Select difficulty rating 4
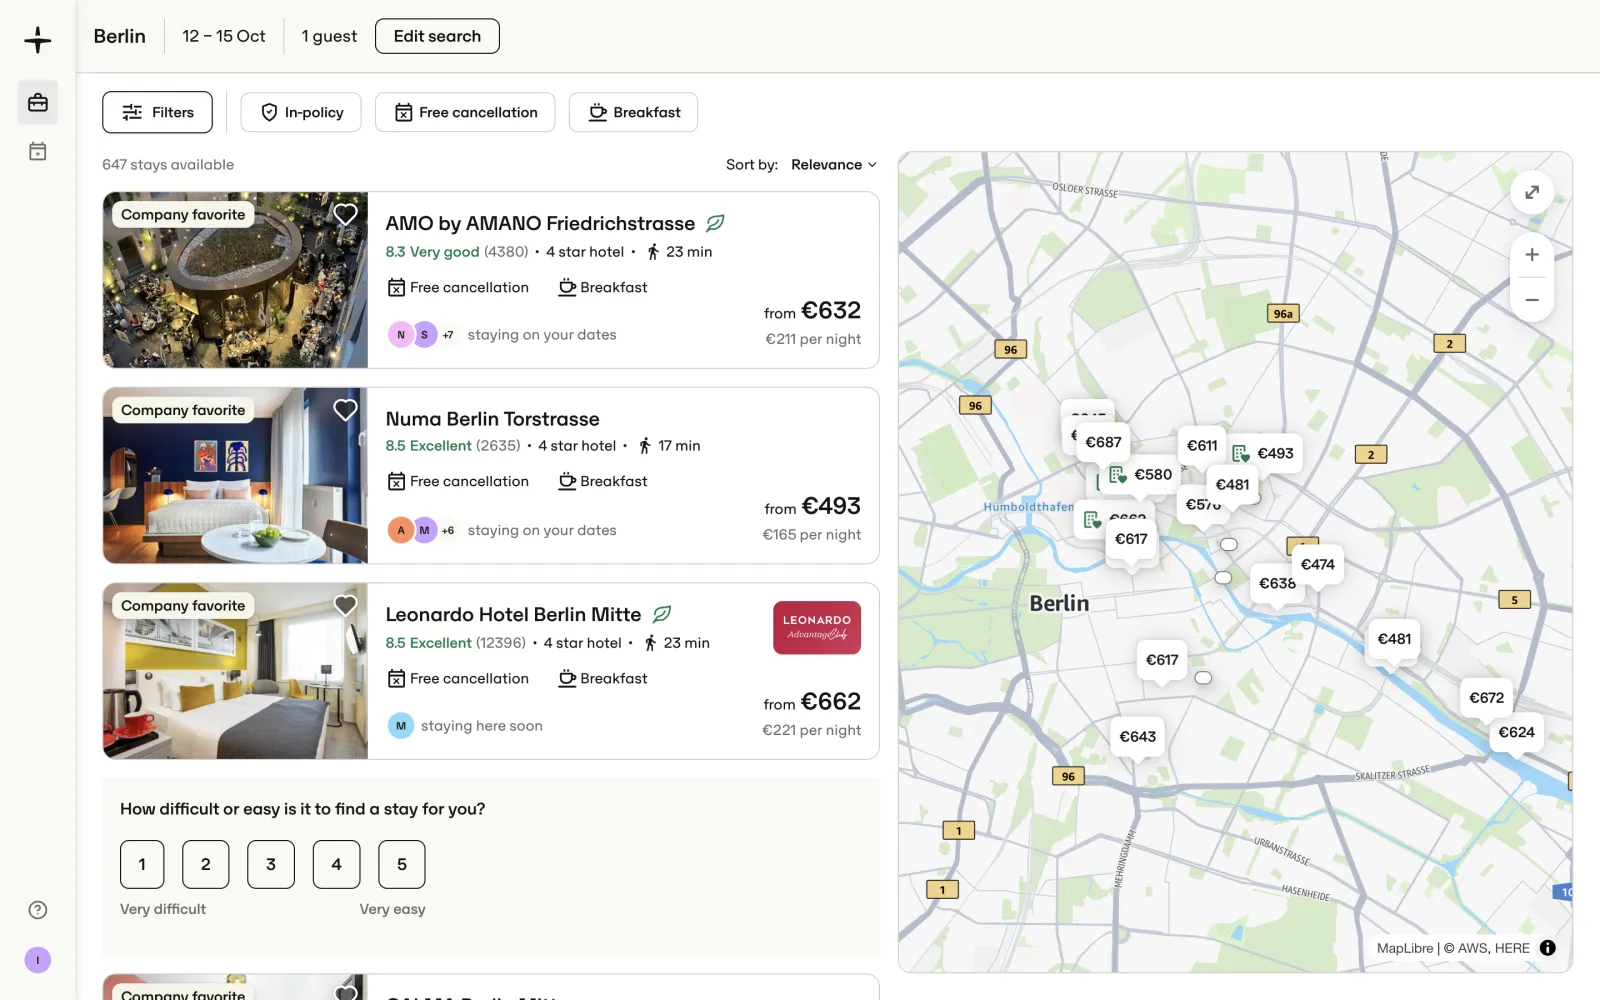This screenshot has width=1600, height=1000. point(336,864)
